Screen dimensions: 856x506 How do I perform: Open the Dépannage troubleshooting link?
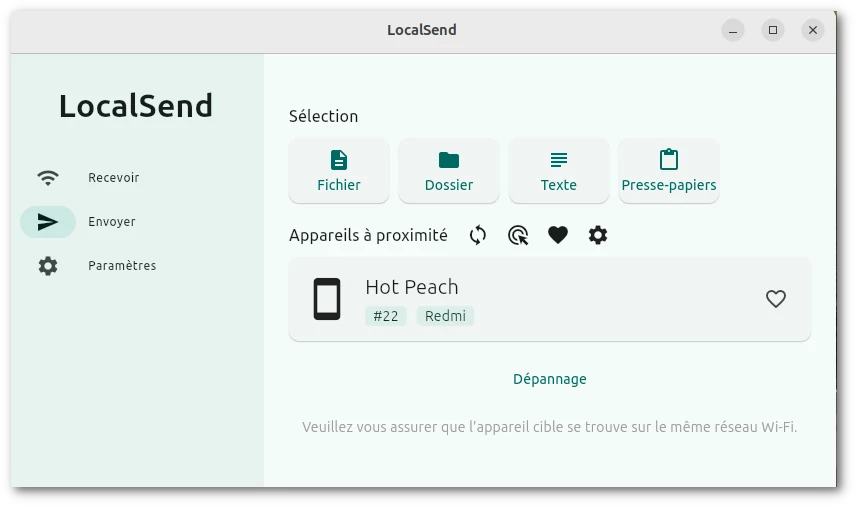click(550, 379)
